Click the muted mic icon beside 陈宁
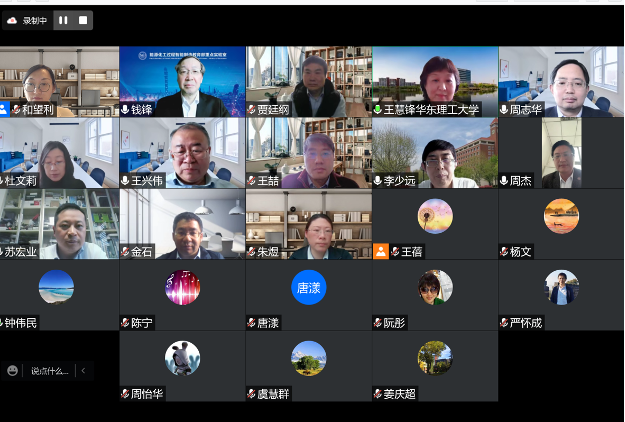This screenshot has width=625, height=422. pos(125,322)
